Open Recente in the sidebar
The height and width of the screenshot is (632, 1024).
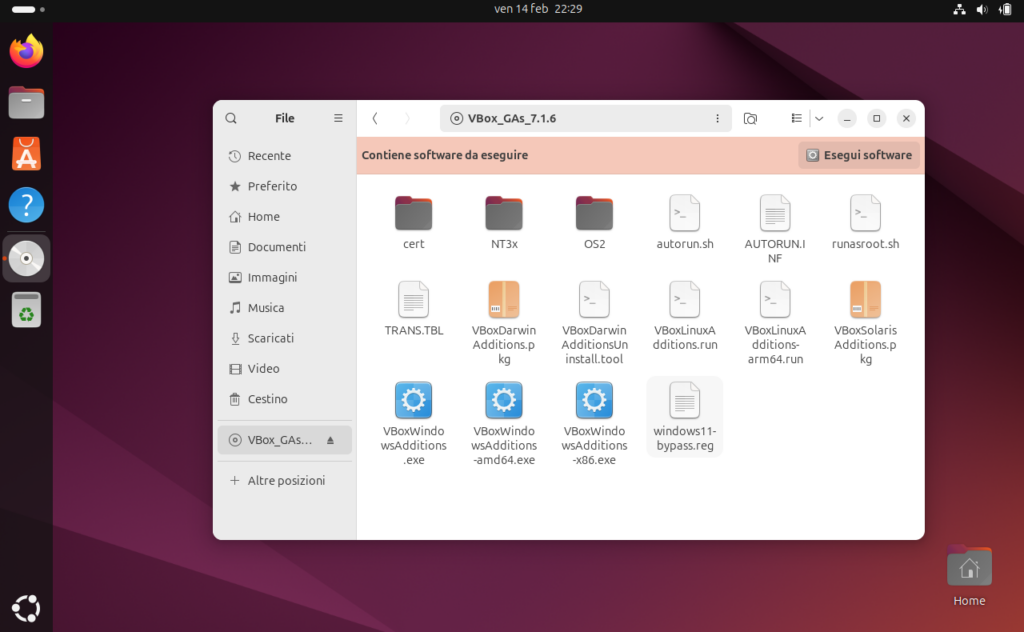[285, 156]
